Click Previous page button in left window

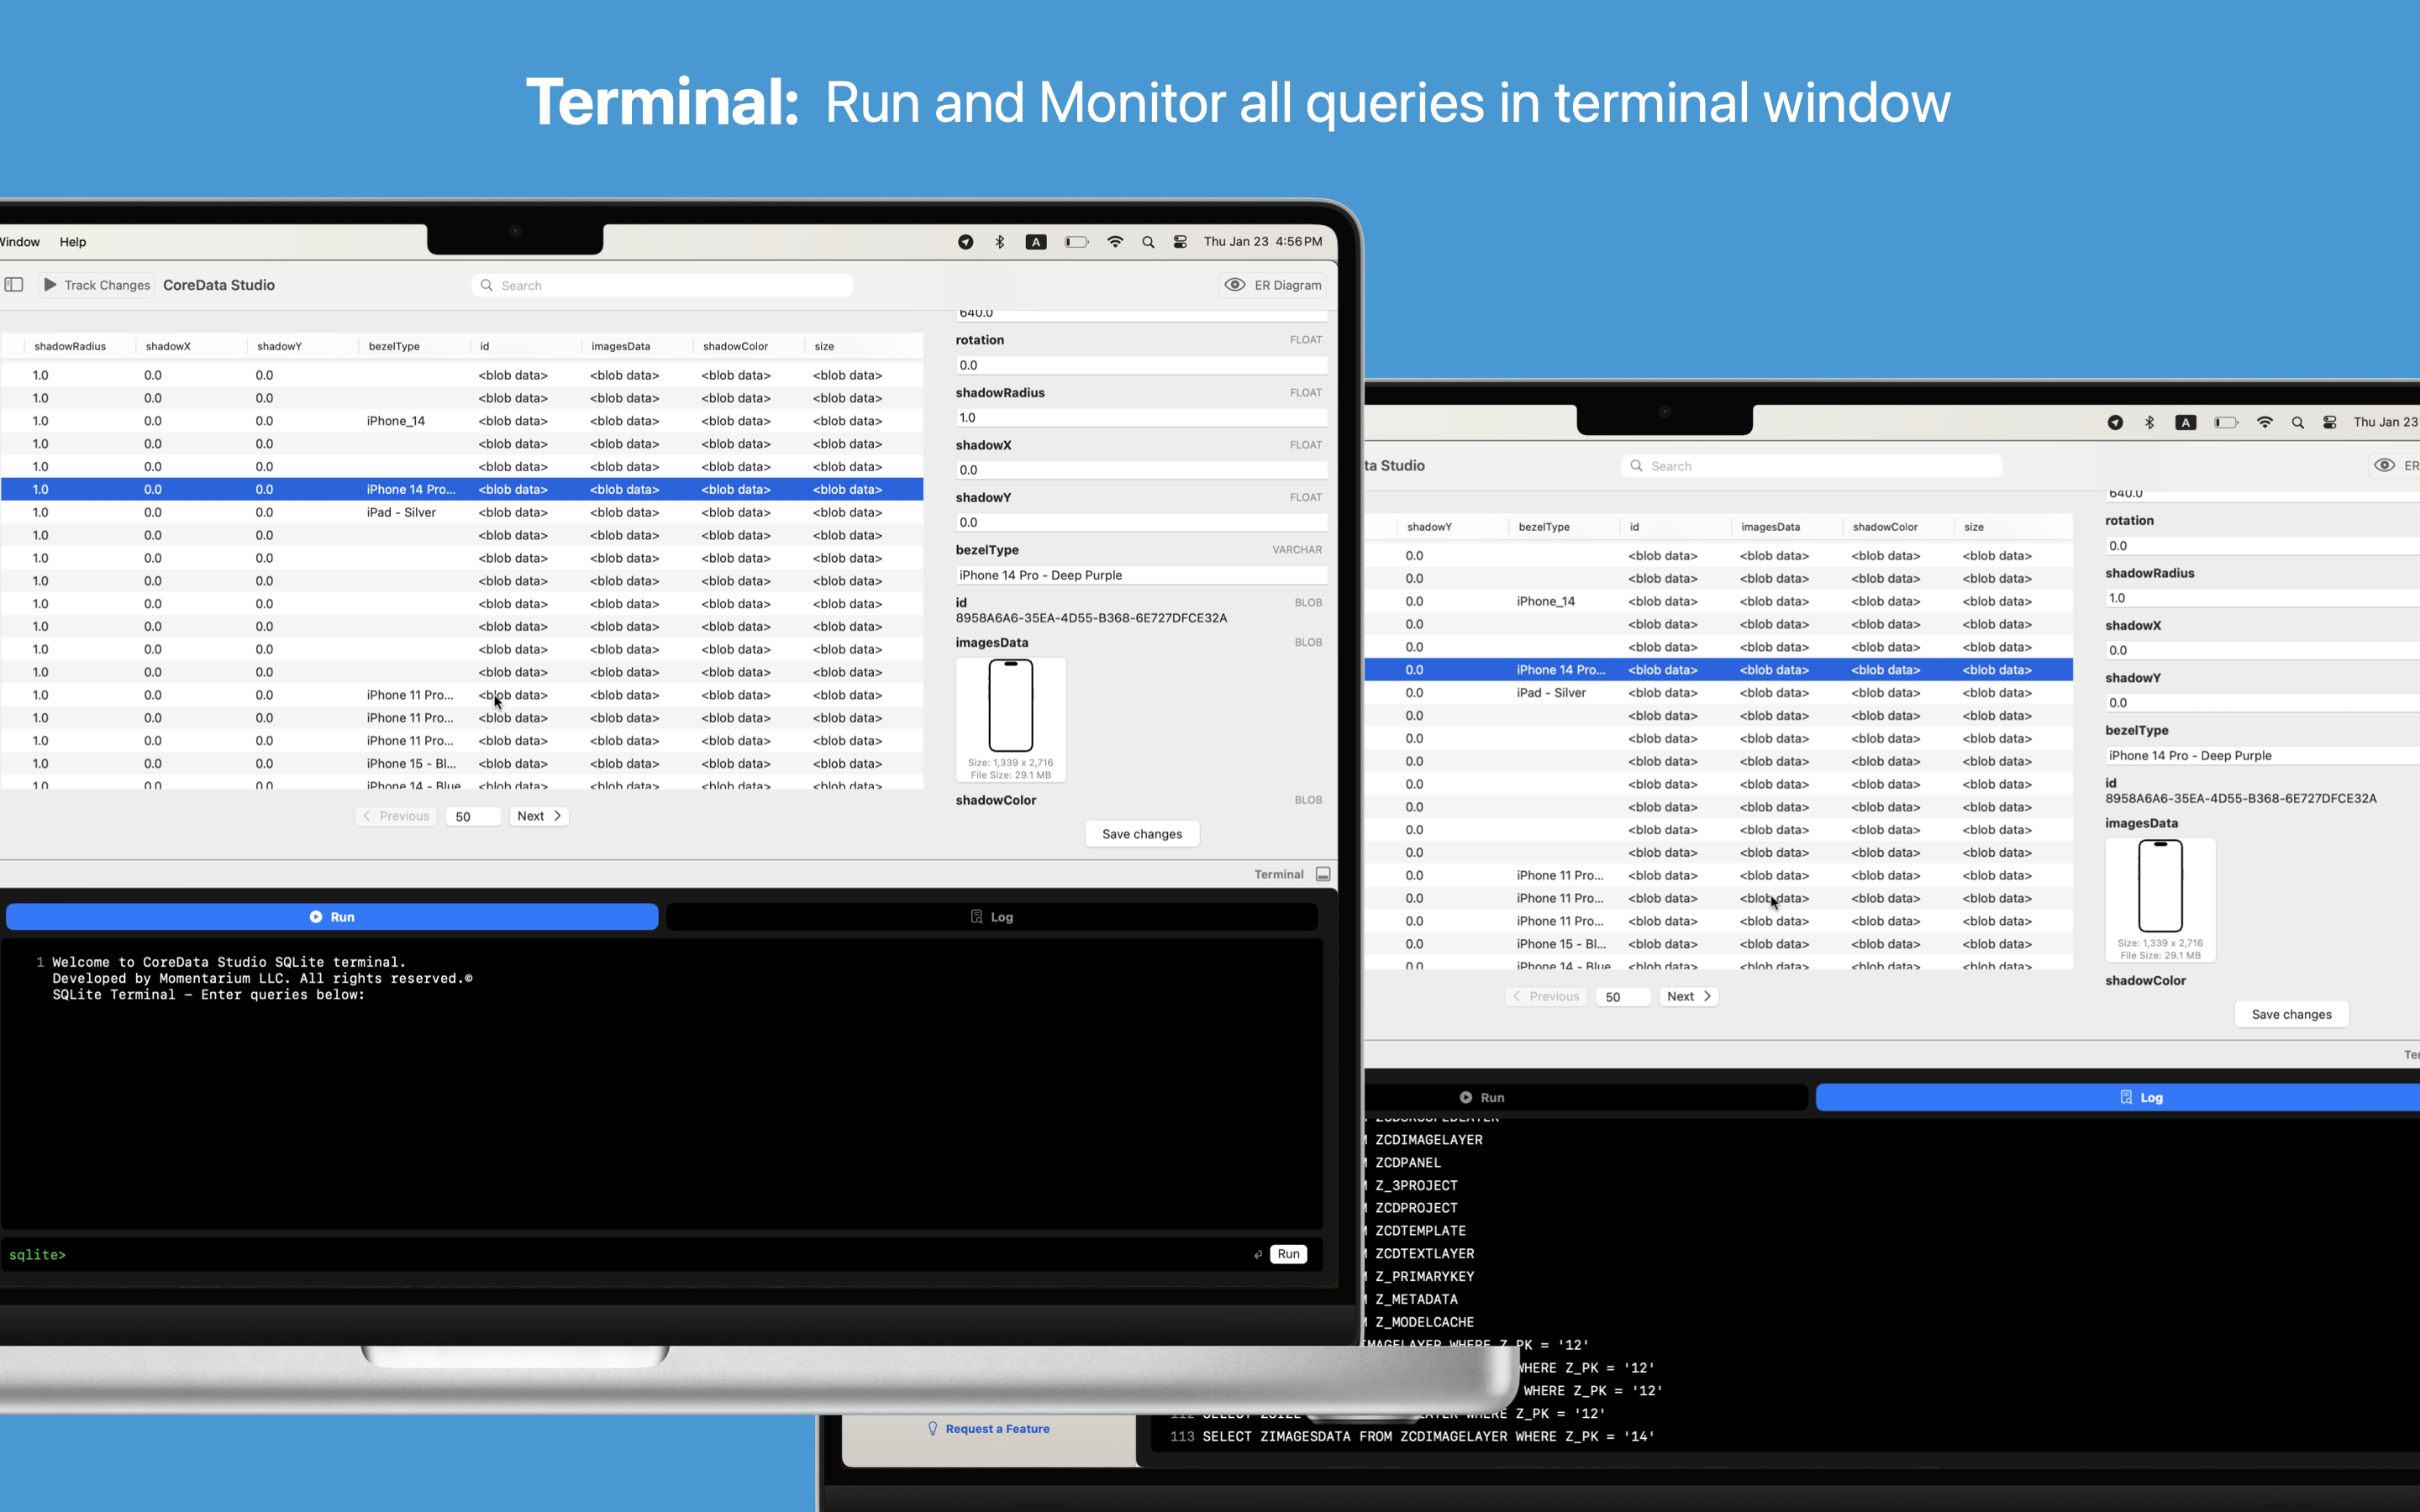396,816
